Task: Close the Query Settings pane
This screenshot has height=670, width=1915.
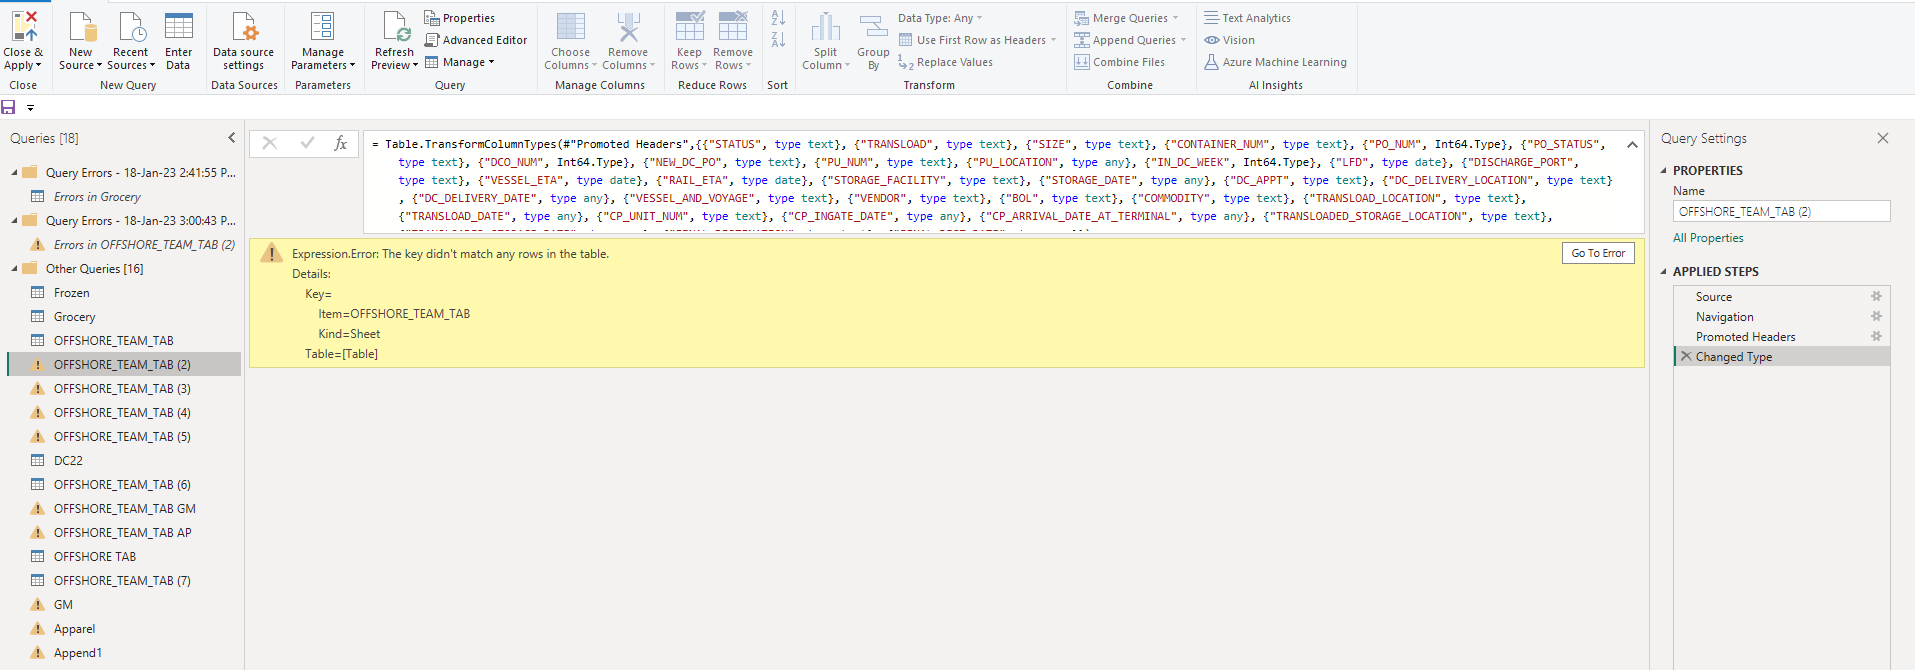Action: pos(1883,138)
